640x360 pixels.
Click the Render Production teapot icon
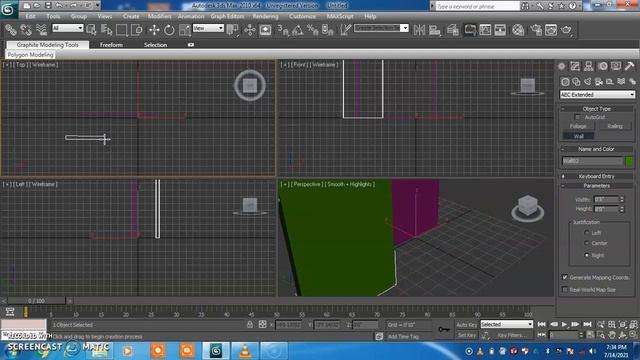[566, 30]
